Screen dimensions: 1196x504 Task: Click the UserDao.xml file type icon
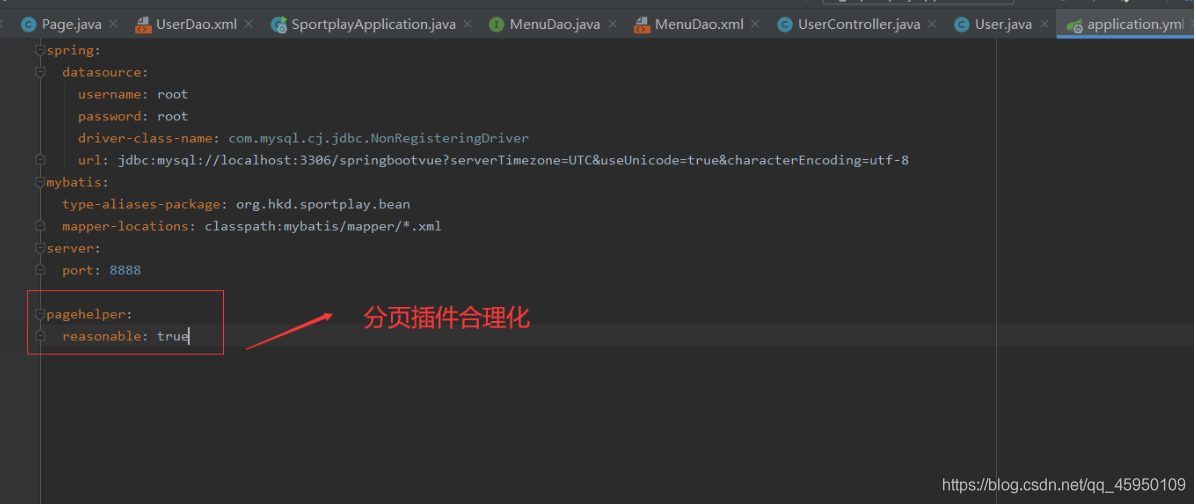coord(143,24)
